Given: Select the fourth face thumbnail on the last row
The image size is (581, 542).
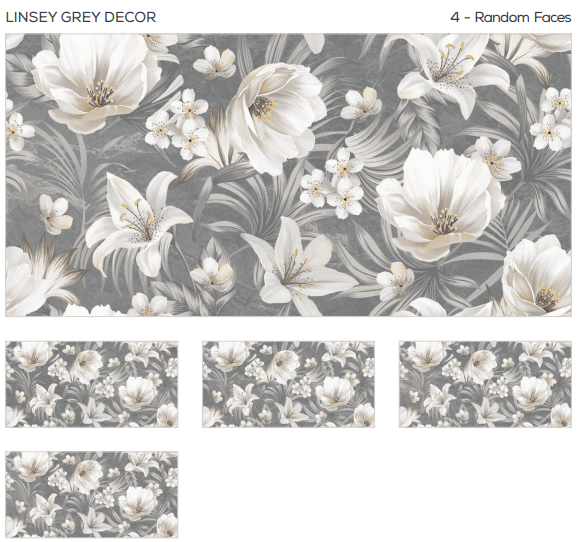Looking at the screenshot, I should pos(92,495).
